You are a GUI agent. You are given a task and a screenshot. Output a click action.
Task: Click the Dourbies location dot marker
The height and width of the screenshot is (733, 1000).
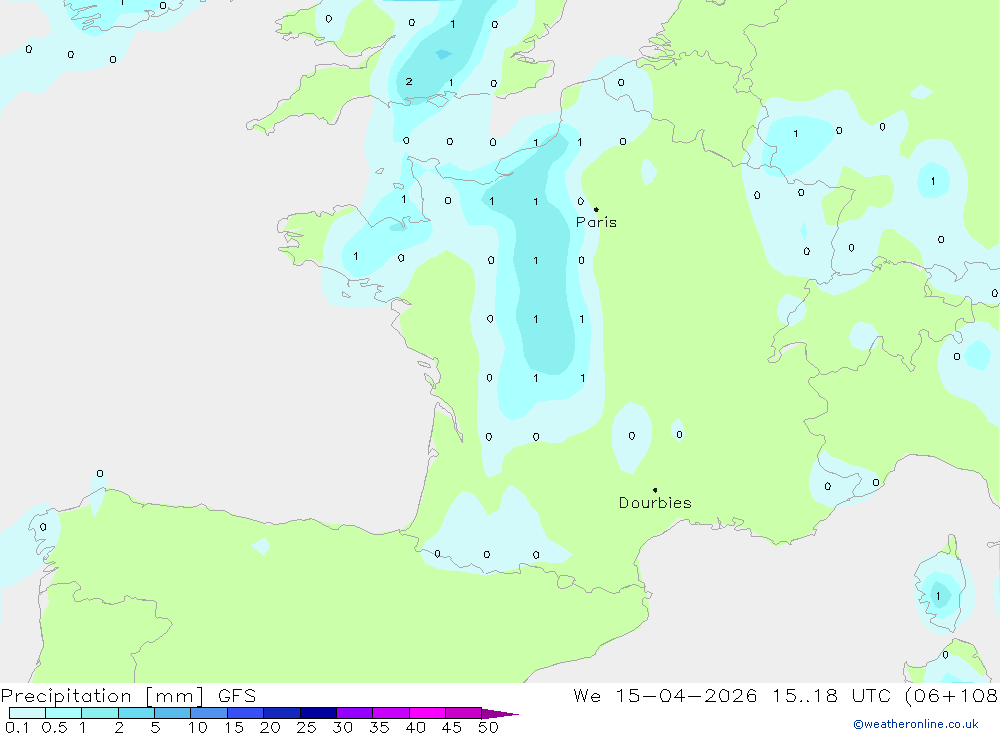655,490
